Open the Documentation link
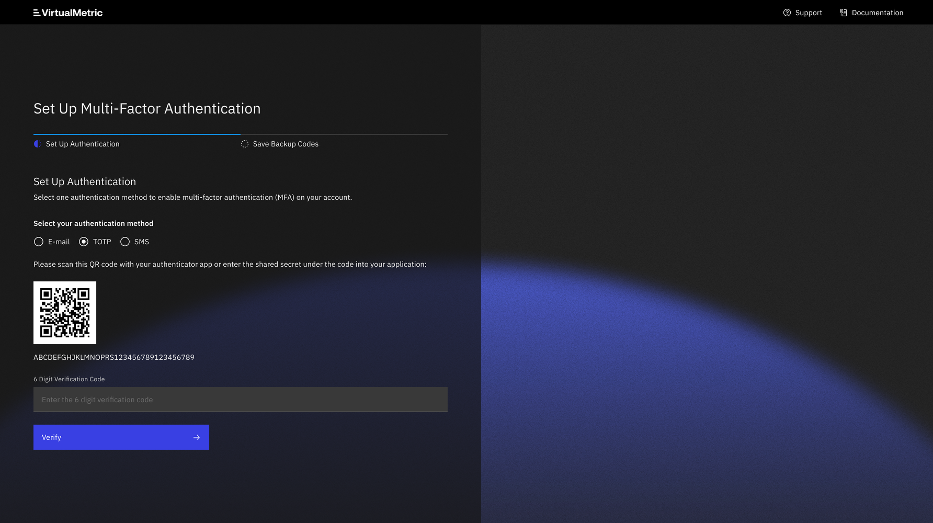Viewport: 933px width, 523px height. click(871, 12)
